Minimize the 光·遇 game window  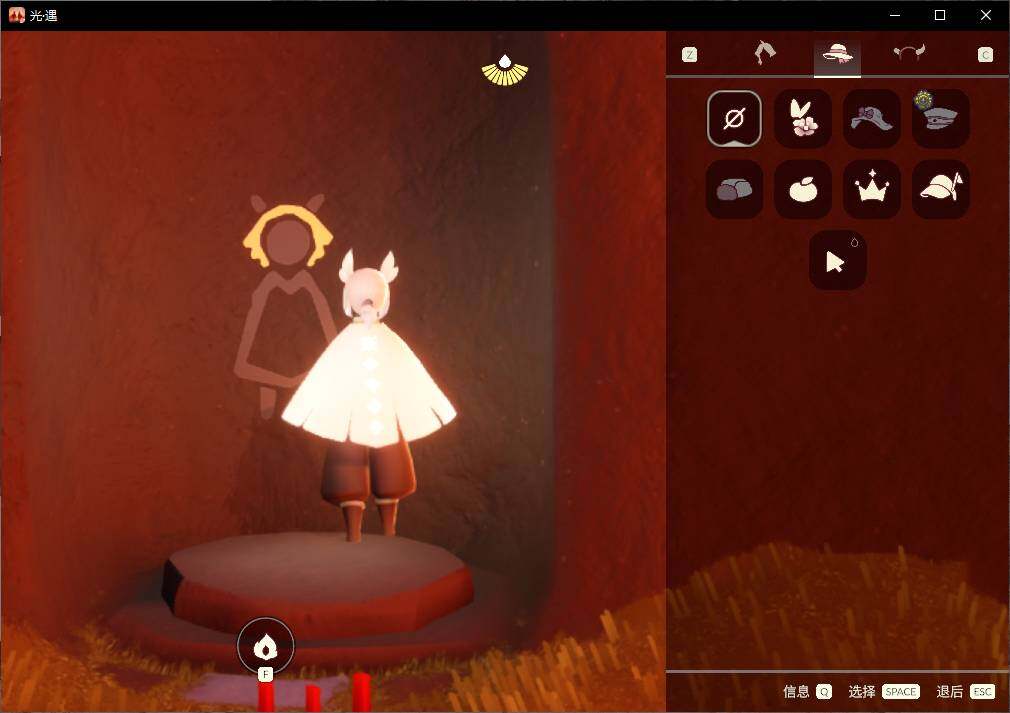[x=895, y=15]
